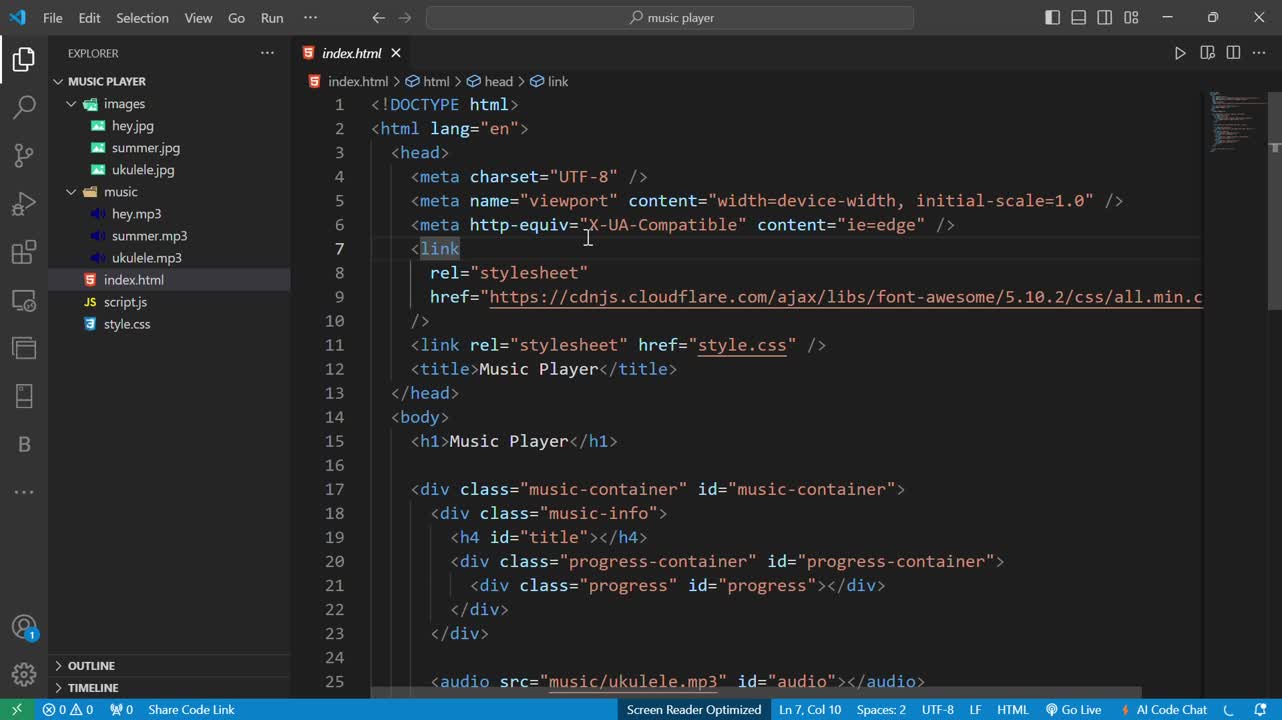The width and height of the screenshot is (1282, 720).
Task: Open the Source Control view
Action: [x=24, y=155]
